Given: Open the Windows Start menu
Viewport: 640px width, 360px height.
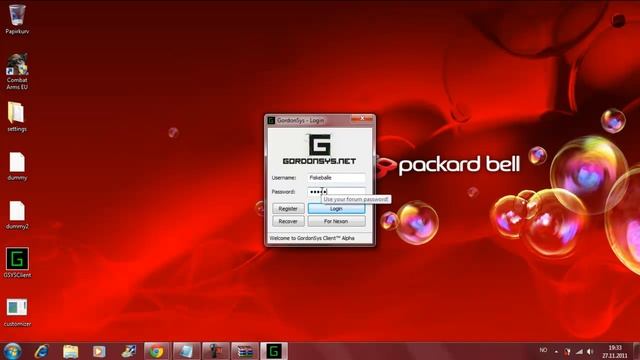Looking at the screenshot, I should tap(12, 351).
